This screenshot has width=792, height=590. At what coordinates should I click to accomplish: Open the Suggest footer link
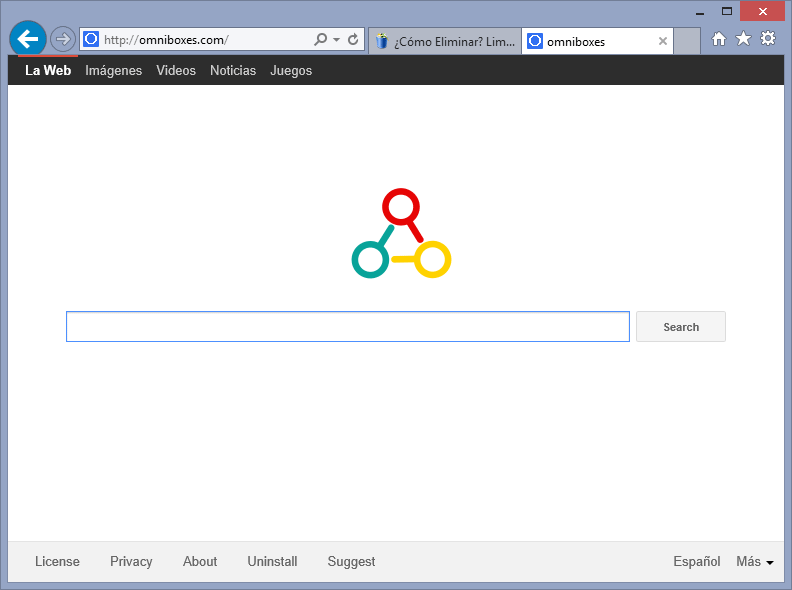click(x=352, y=562)
